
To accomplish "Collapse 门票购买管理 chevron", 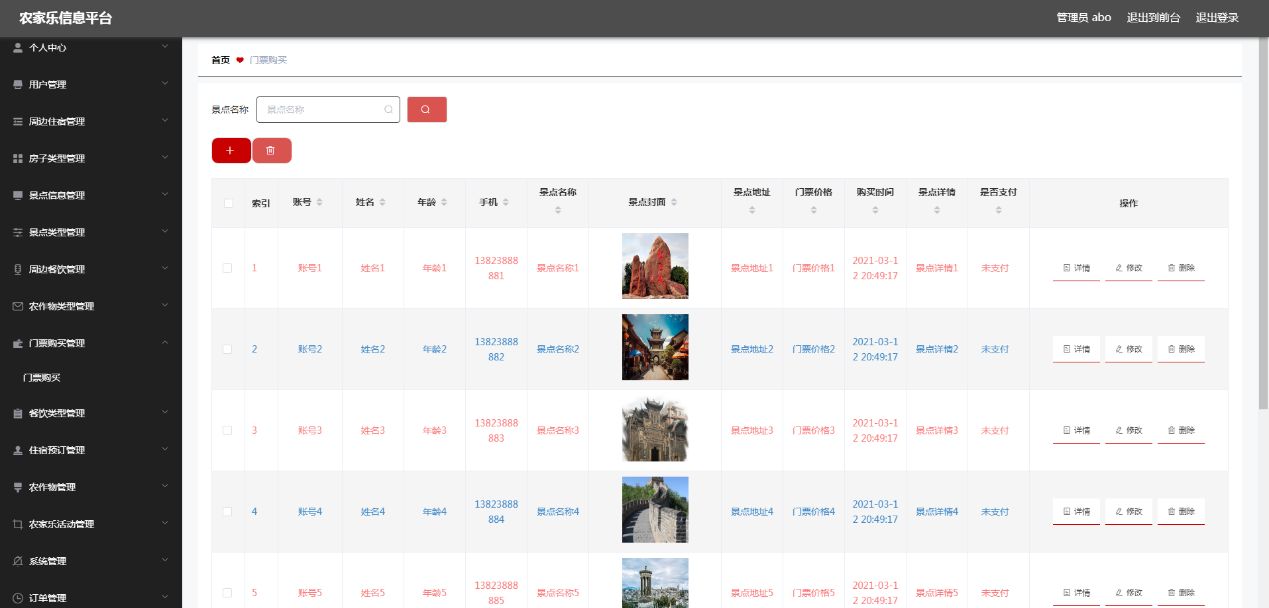I will pyautogui.click(x=165, y=342).
